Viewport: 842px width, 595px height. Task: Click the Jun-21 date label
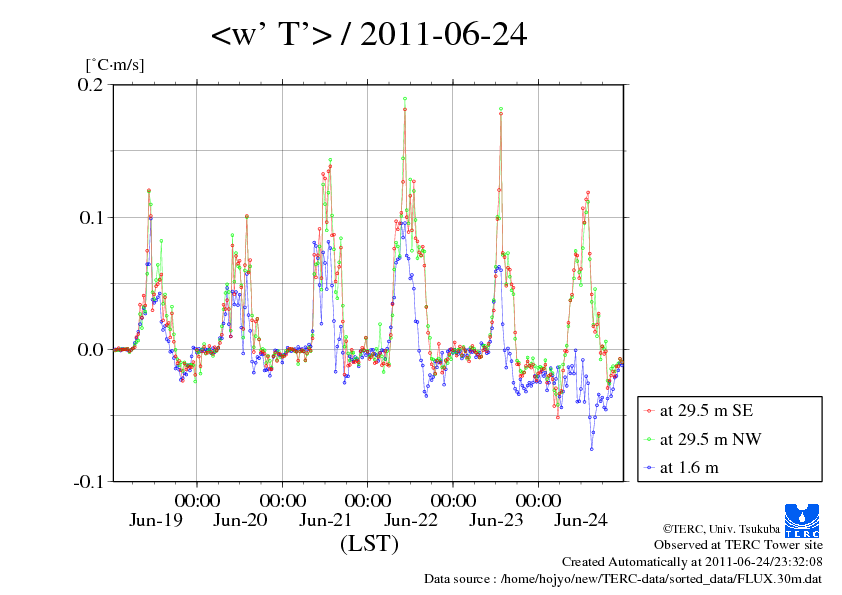pyautogui.click(x=325, y=520)
